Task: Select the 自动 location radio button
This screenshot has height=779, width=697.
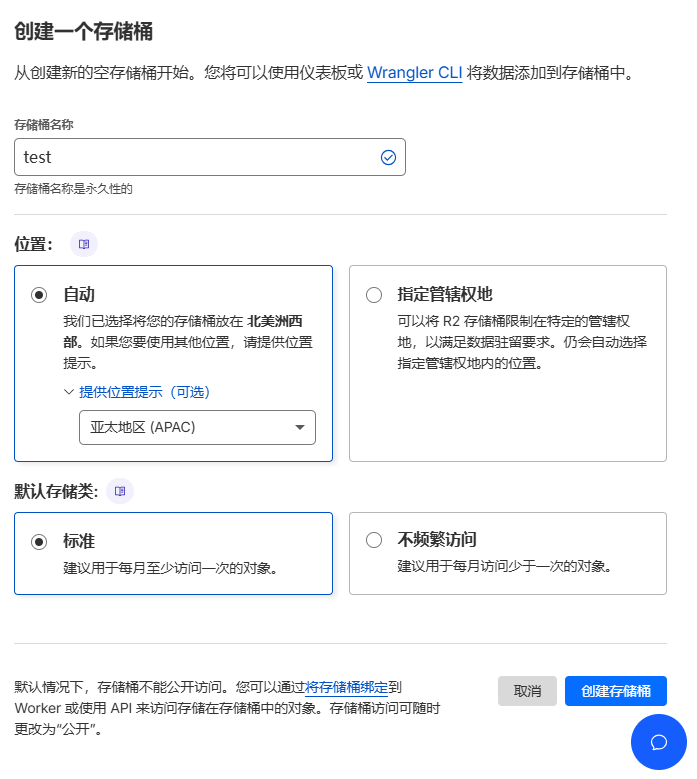Action: [x=39, y=295]
